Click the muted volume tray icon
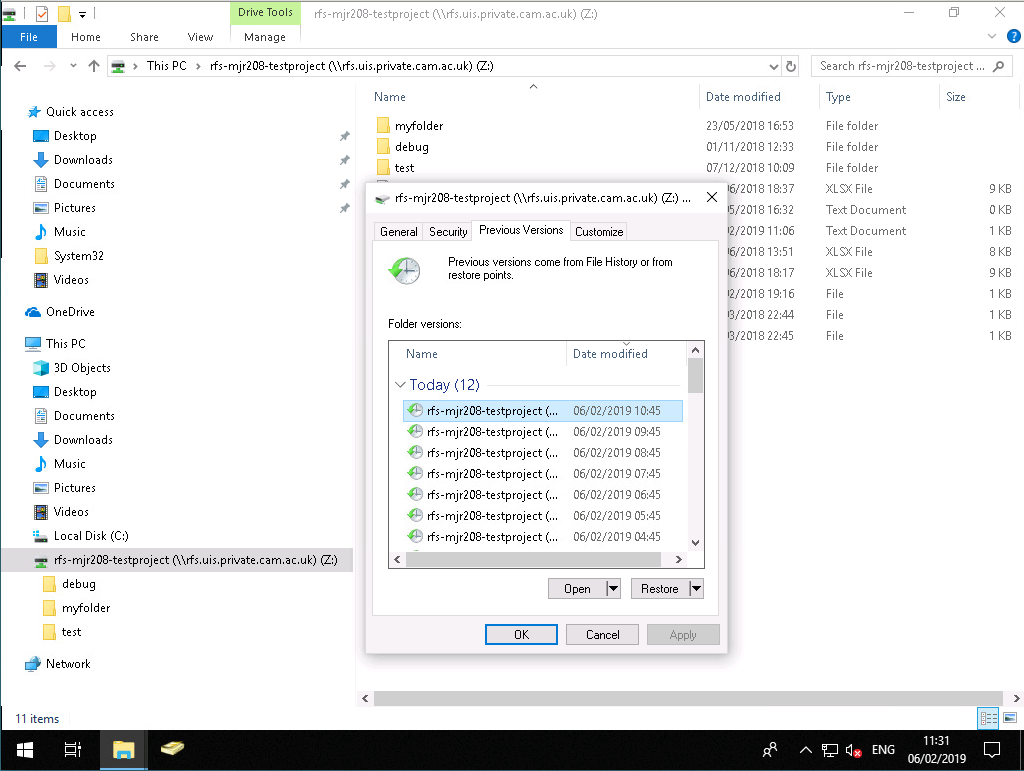This screenshot has height=771, width=1024. click(854, 749)
